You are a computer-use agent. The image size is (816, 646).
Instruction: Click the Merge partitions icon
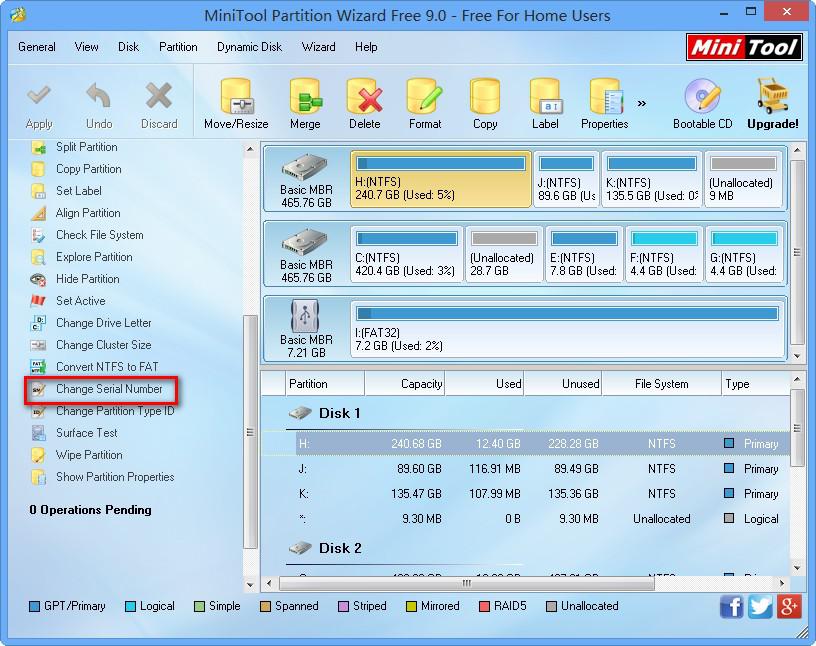[305, 100]
